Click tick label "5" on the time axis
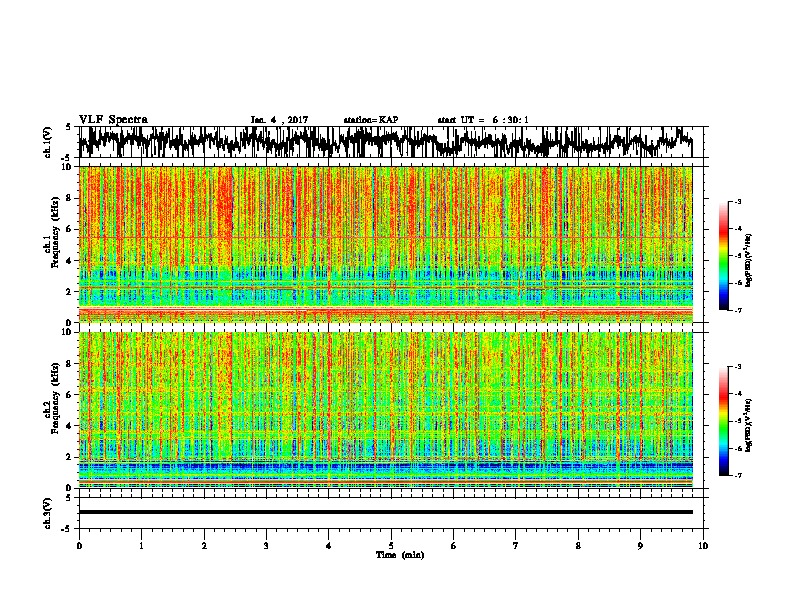This screenshot has height=612, width=792. pos(391,546)
